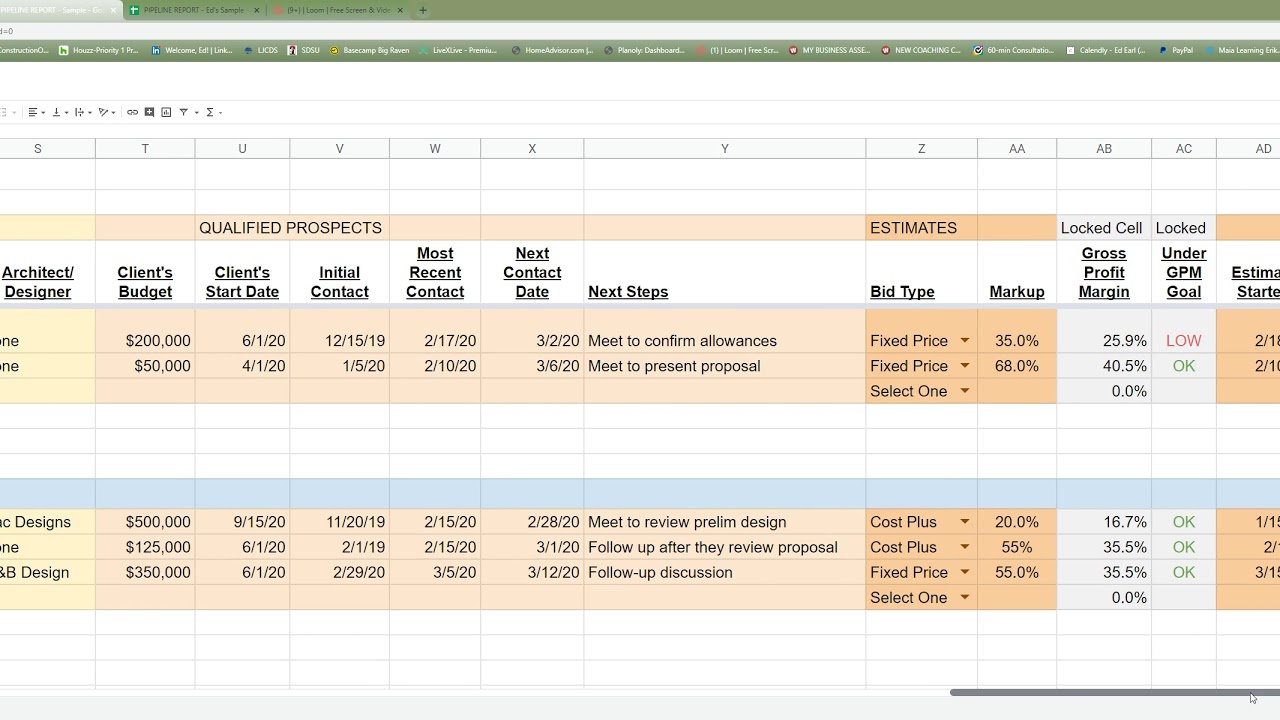
Task: Open a new browser tab
Action: point(423,10)
